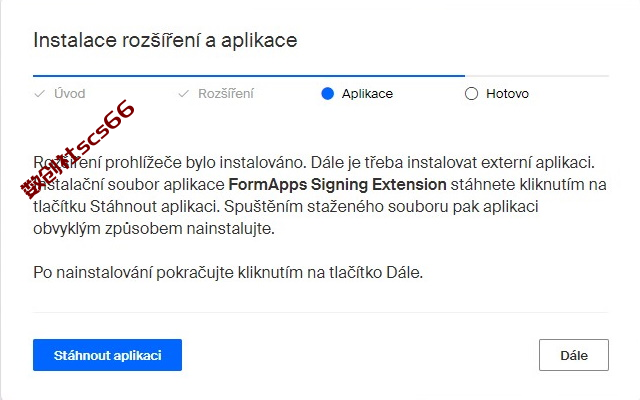
Task: Click the checkmark icon beside Úvod
Action: click(40, 94)
